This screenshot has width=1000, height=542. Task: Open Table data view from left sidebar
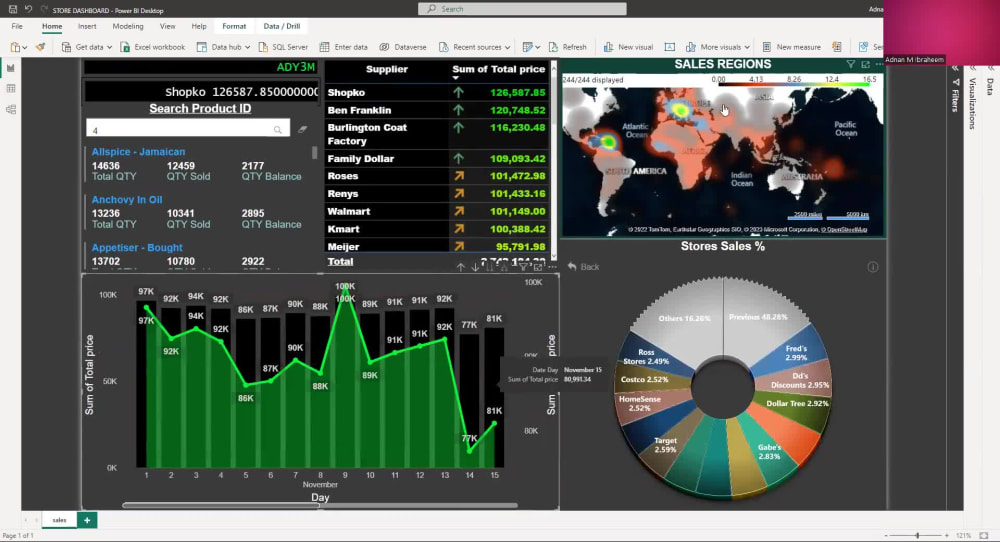point(11,89)
